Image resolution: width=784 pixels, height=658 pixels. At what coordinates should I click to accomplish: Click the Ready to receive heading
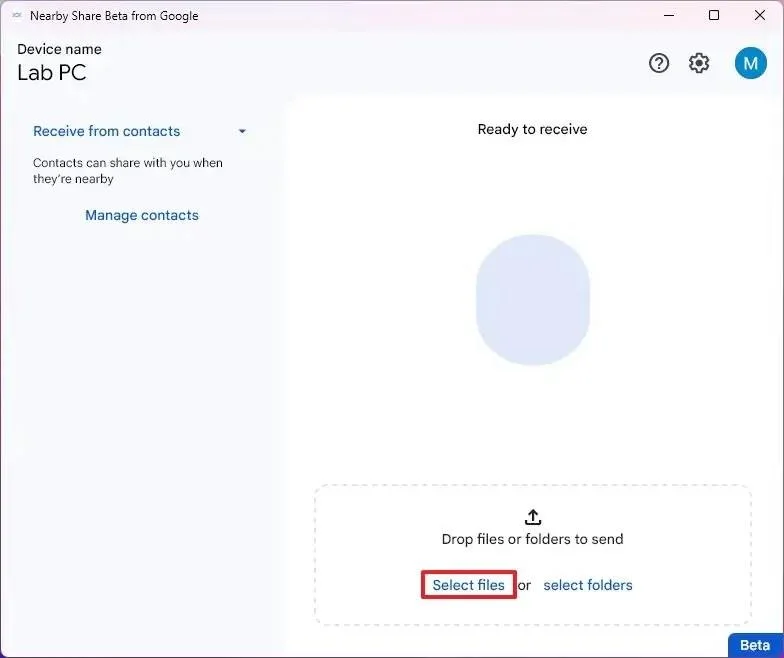click(x=532, y=129)
